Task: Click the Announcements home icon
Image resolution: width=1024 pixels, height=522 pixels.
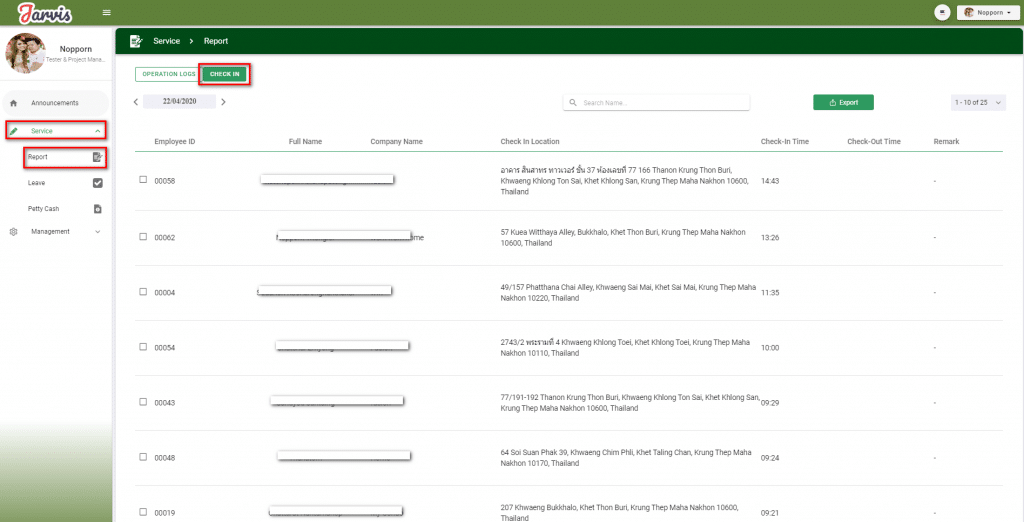Action: coord(14,103)
